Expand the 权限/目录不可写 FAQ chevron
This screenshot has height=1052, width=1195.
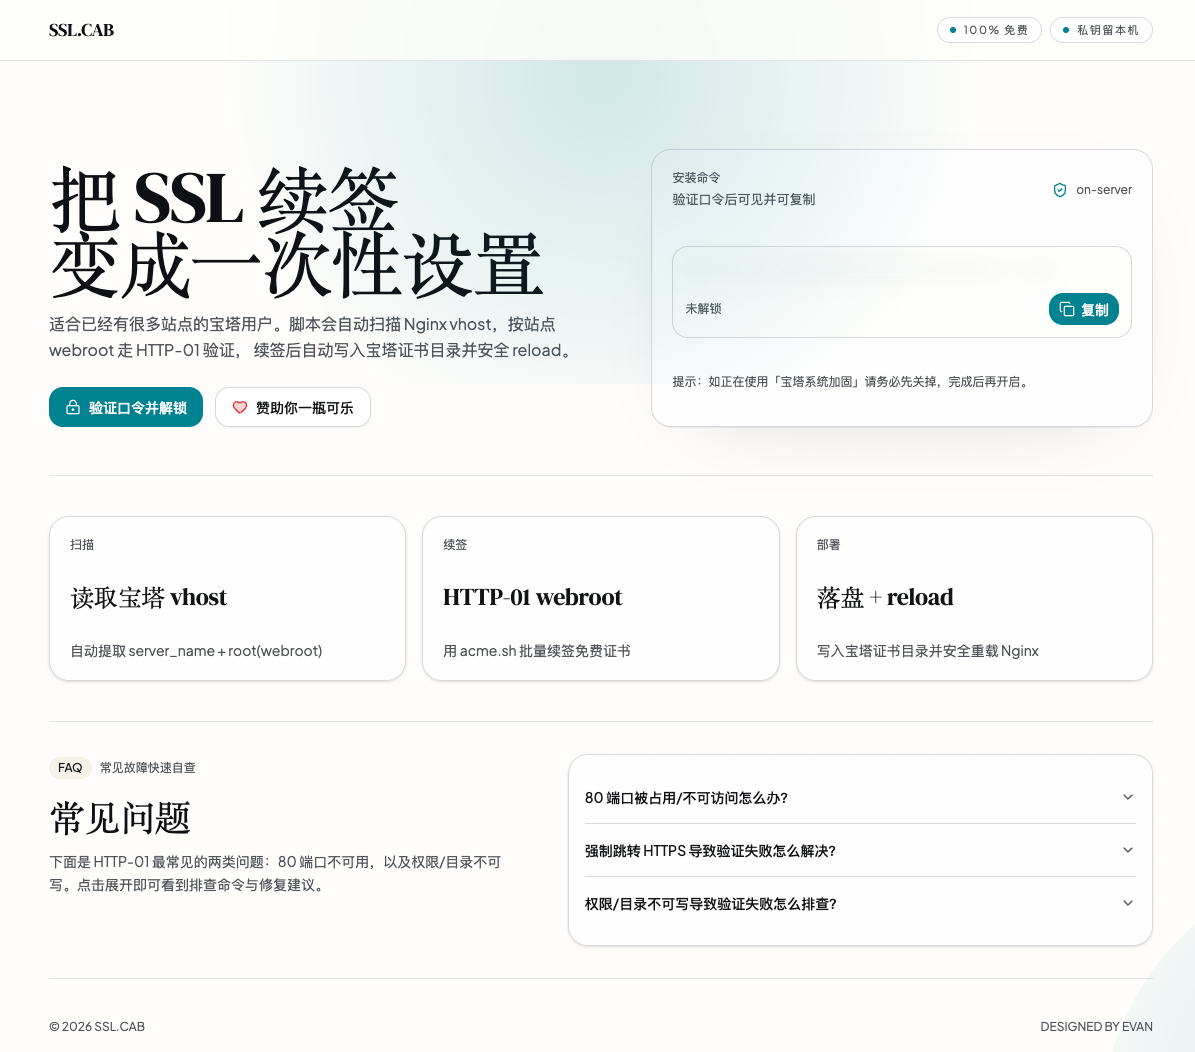1128,903
